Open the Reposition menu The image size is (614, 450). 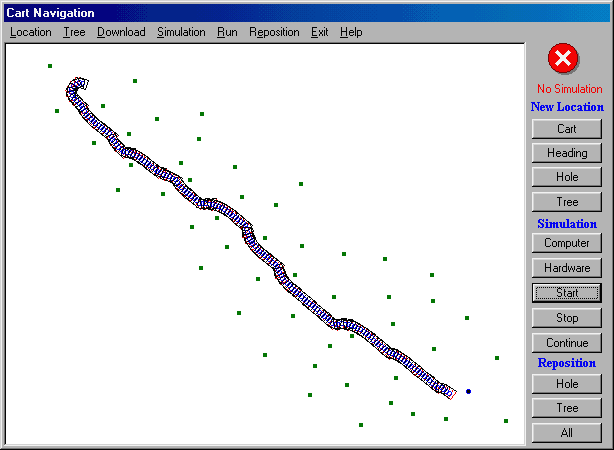[x=274, y=32]
